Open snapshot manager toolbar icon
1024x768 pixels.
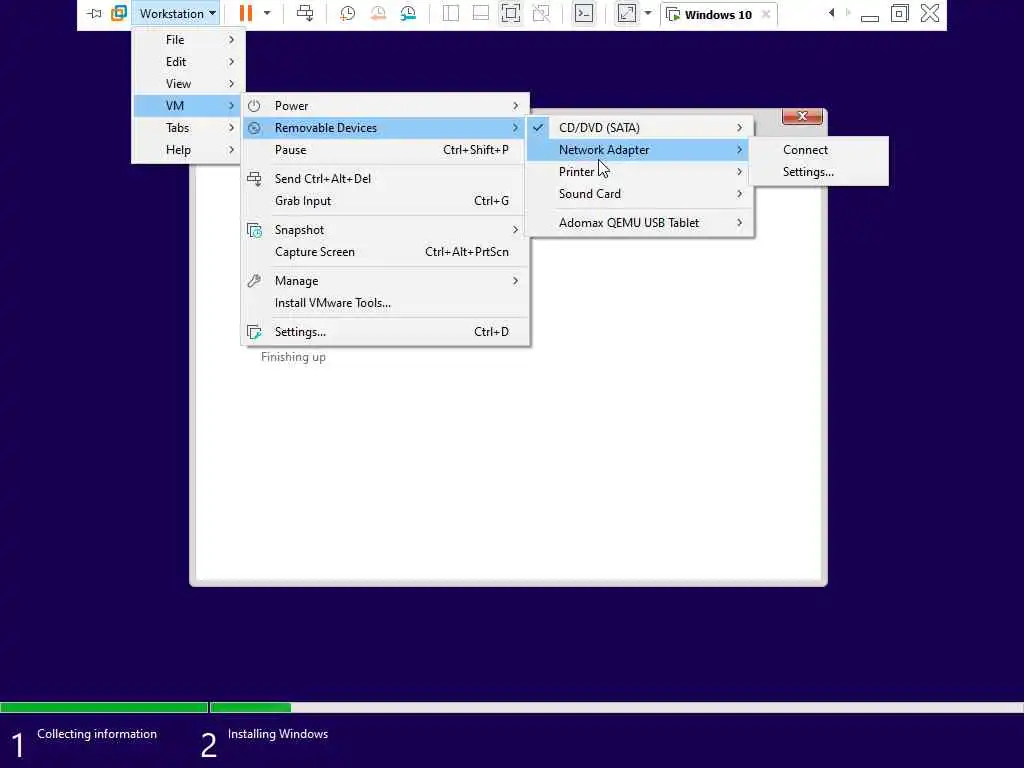click(408, 14)
